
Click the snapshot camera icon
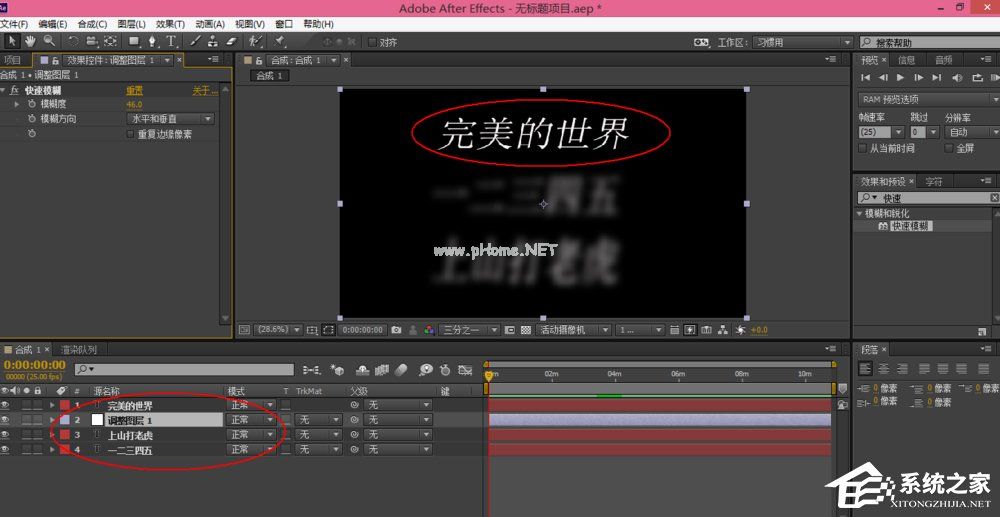397,330
